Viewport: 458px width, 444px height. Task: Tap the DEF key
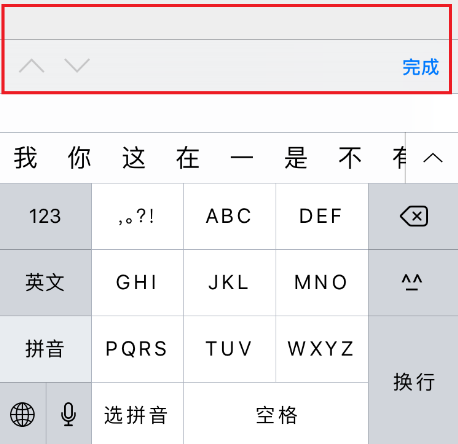click(x=322, y=216)
